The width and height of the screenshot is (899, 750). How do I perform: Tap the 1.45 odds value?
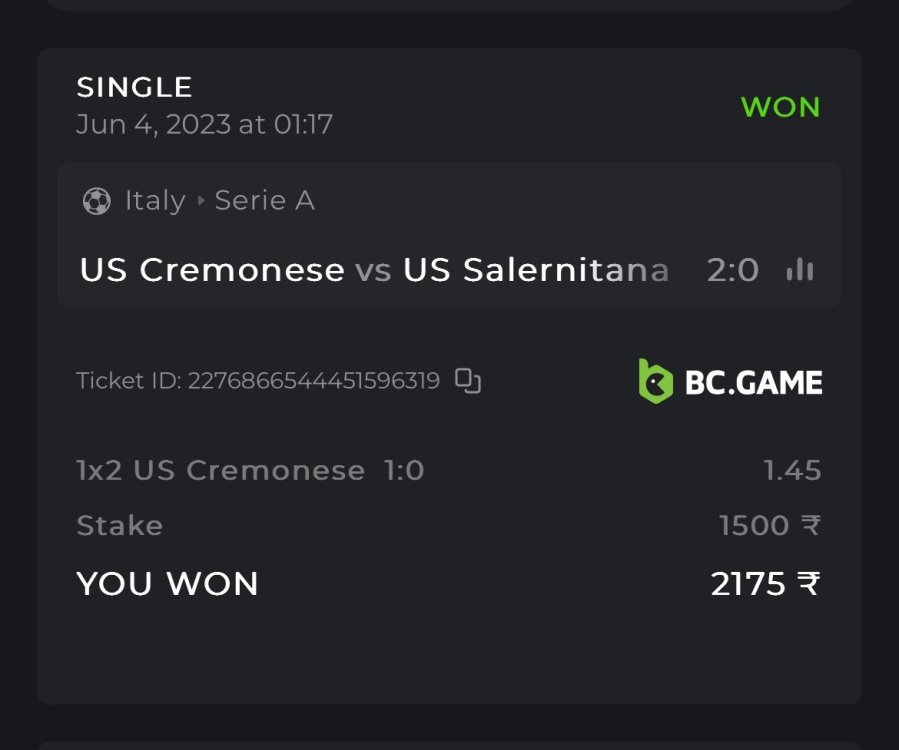click(x=792, y=470)
